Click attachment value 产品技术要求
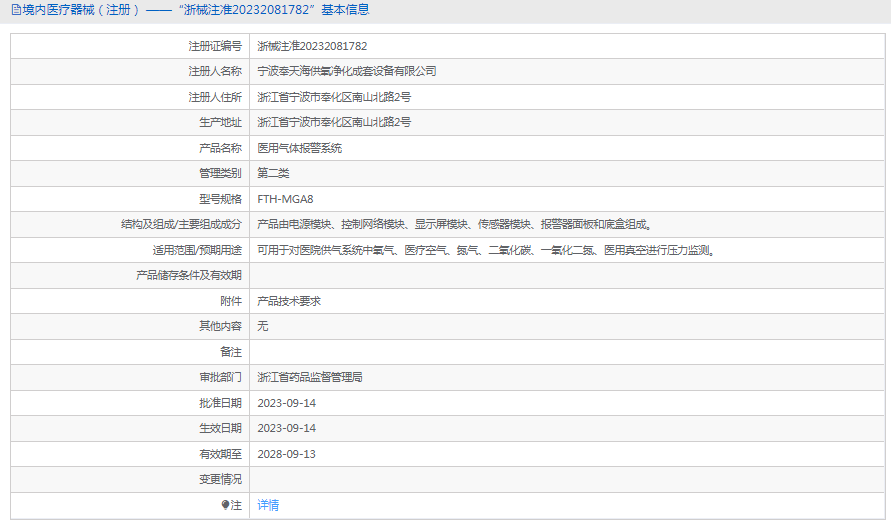The image size is (891, 528). (x=289, y=301)
